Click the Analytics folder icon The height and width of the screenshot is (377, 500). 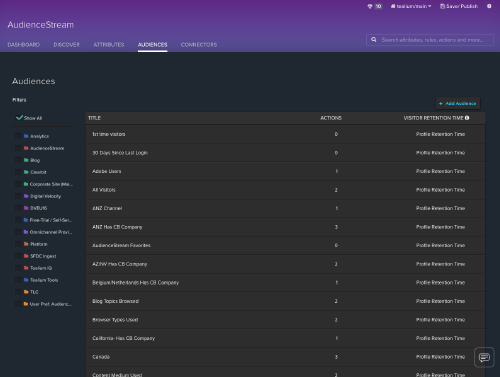(26, 136)
